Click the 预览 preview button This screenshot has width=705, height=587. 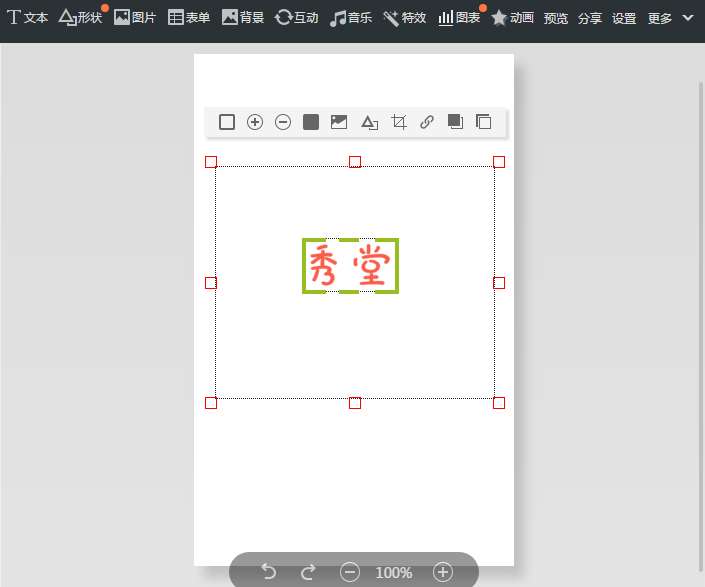point(556,18)
